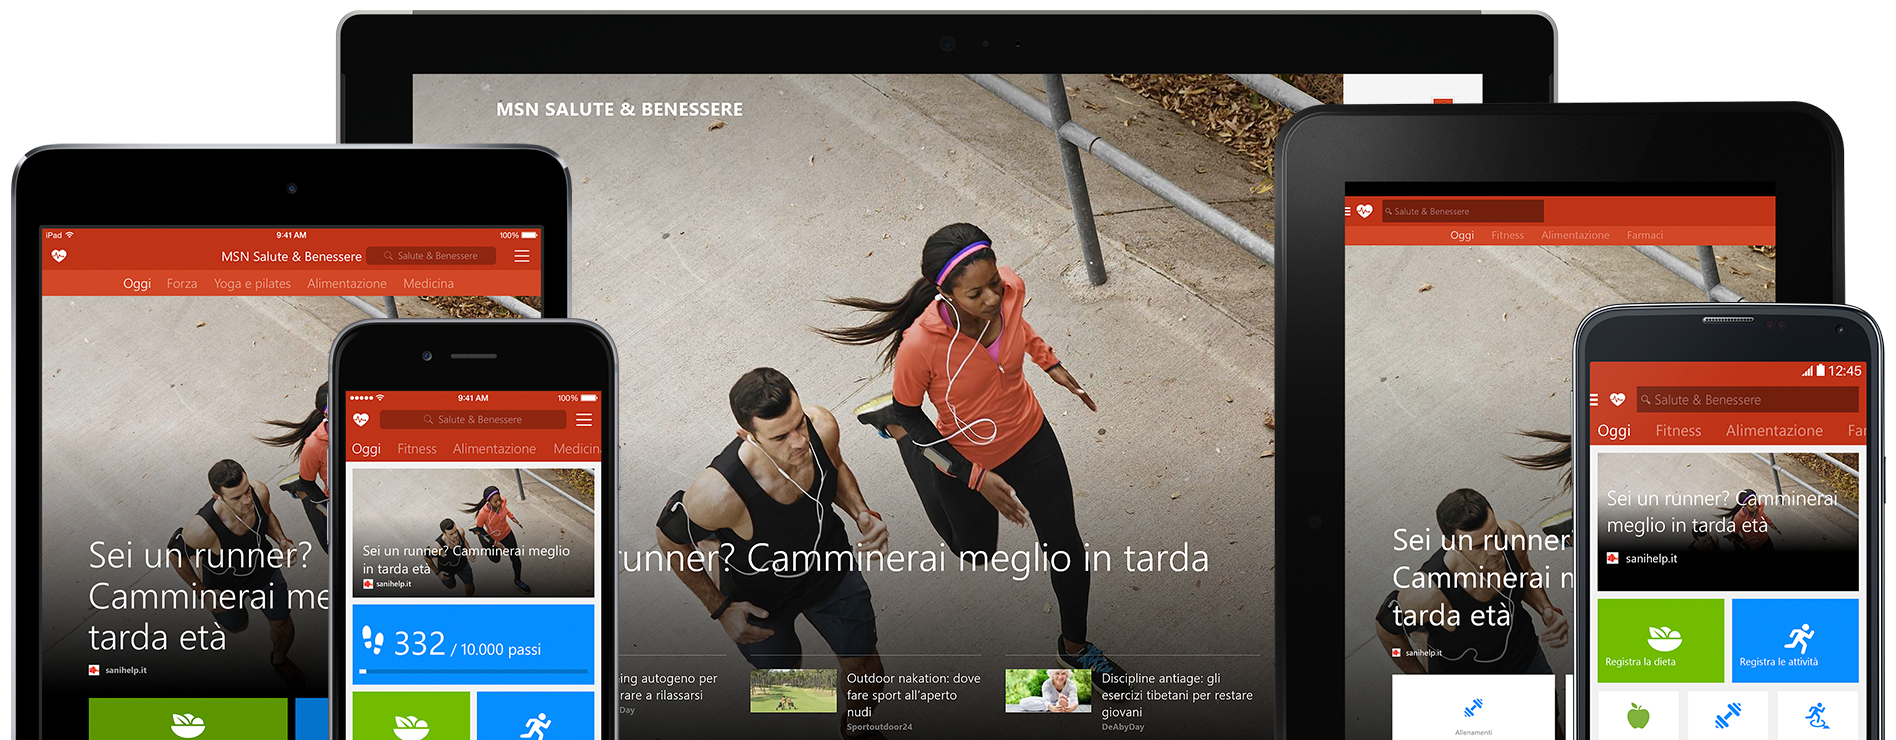The height and width of the screenshot is (740, 1896).
Task: Click the 'MSN Salute & Benessere' title on iPad
Action: point(291,257)
